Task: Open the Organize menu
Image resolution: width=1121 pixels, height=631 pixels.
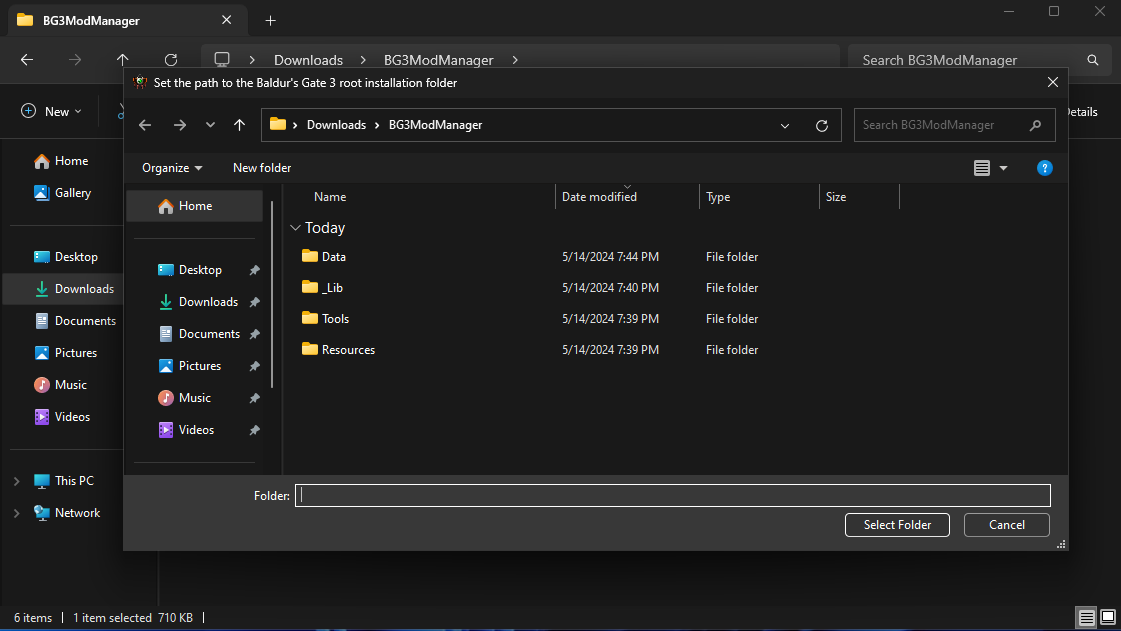Action: 172,168
